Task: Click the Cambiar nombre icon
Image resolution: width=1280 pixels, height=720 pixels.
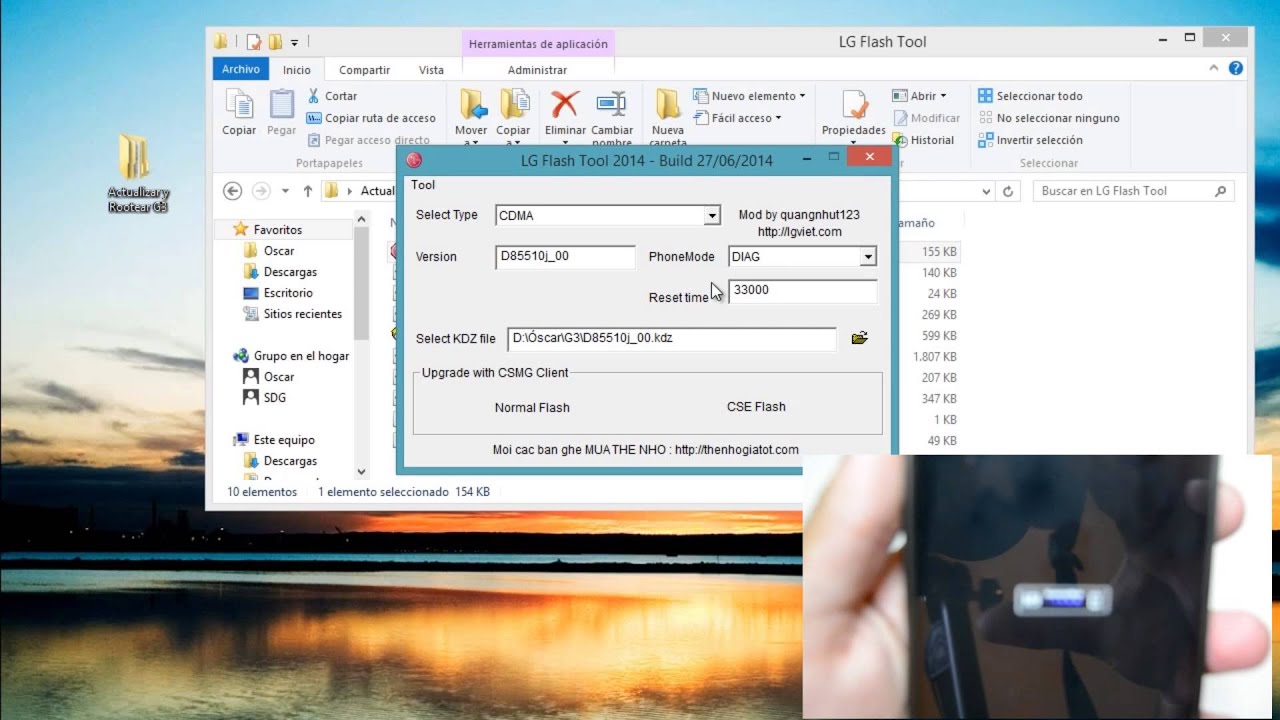Action: coord(611,104)
